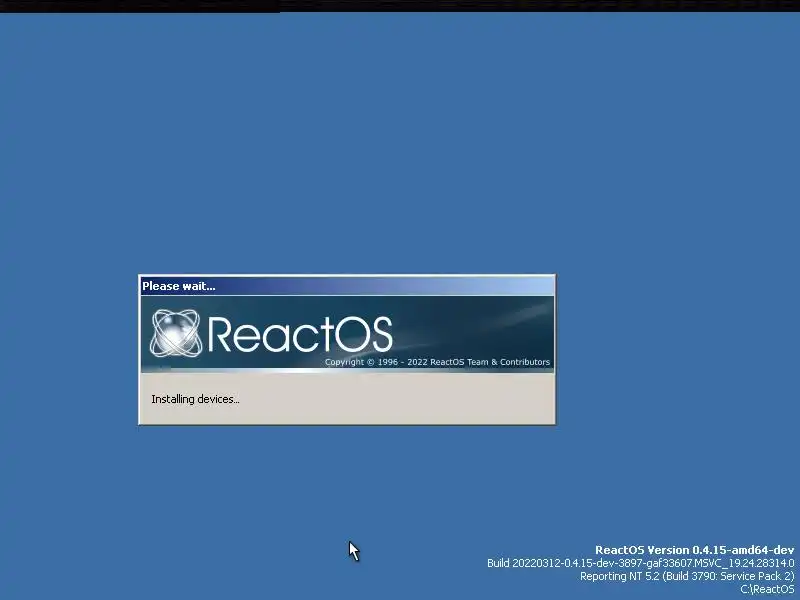This screenshot has width=800, height=600.
Task: Click the 'ReactOS Version 0.4.15-amd64-dev' desktop text
Action: pos(694,550)
